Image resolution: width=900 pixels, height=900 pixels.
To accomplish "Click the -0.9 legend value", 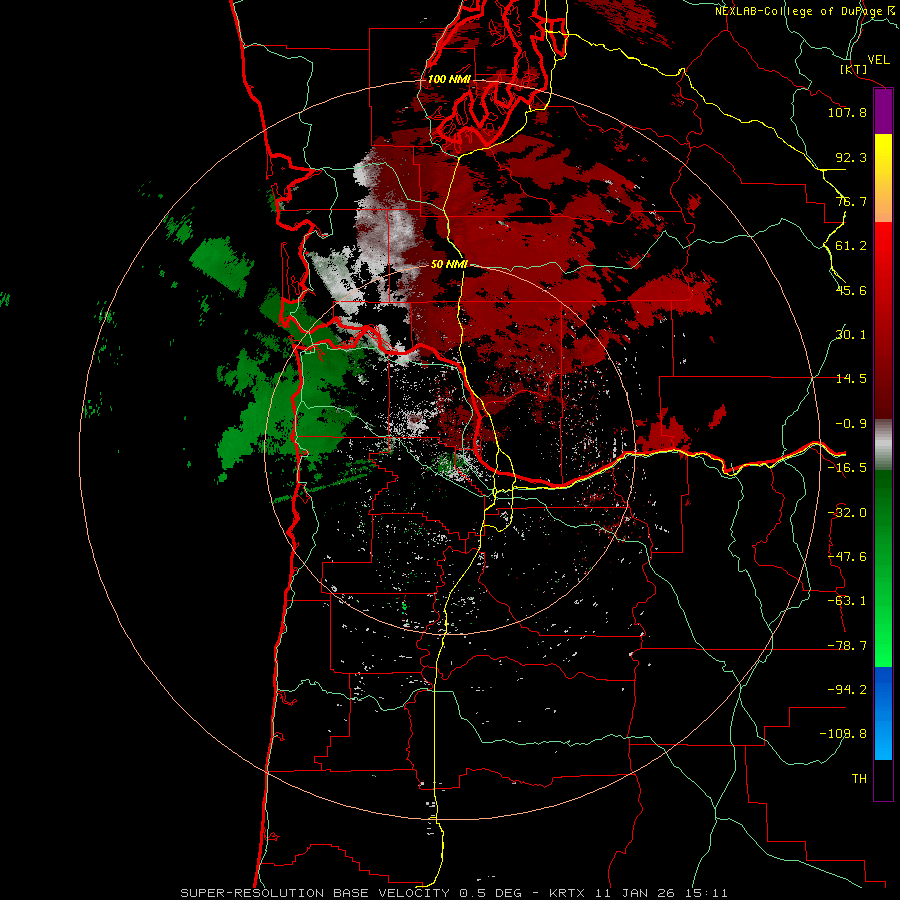I will [x=851, y=424].
